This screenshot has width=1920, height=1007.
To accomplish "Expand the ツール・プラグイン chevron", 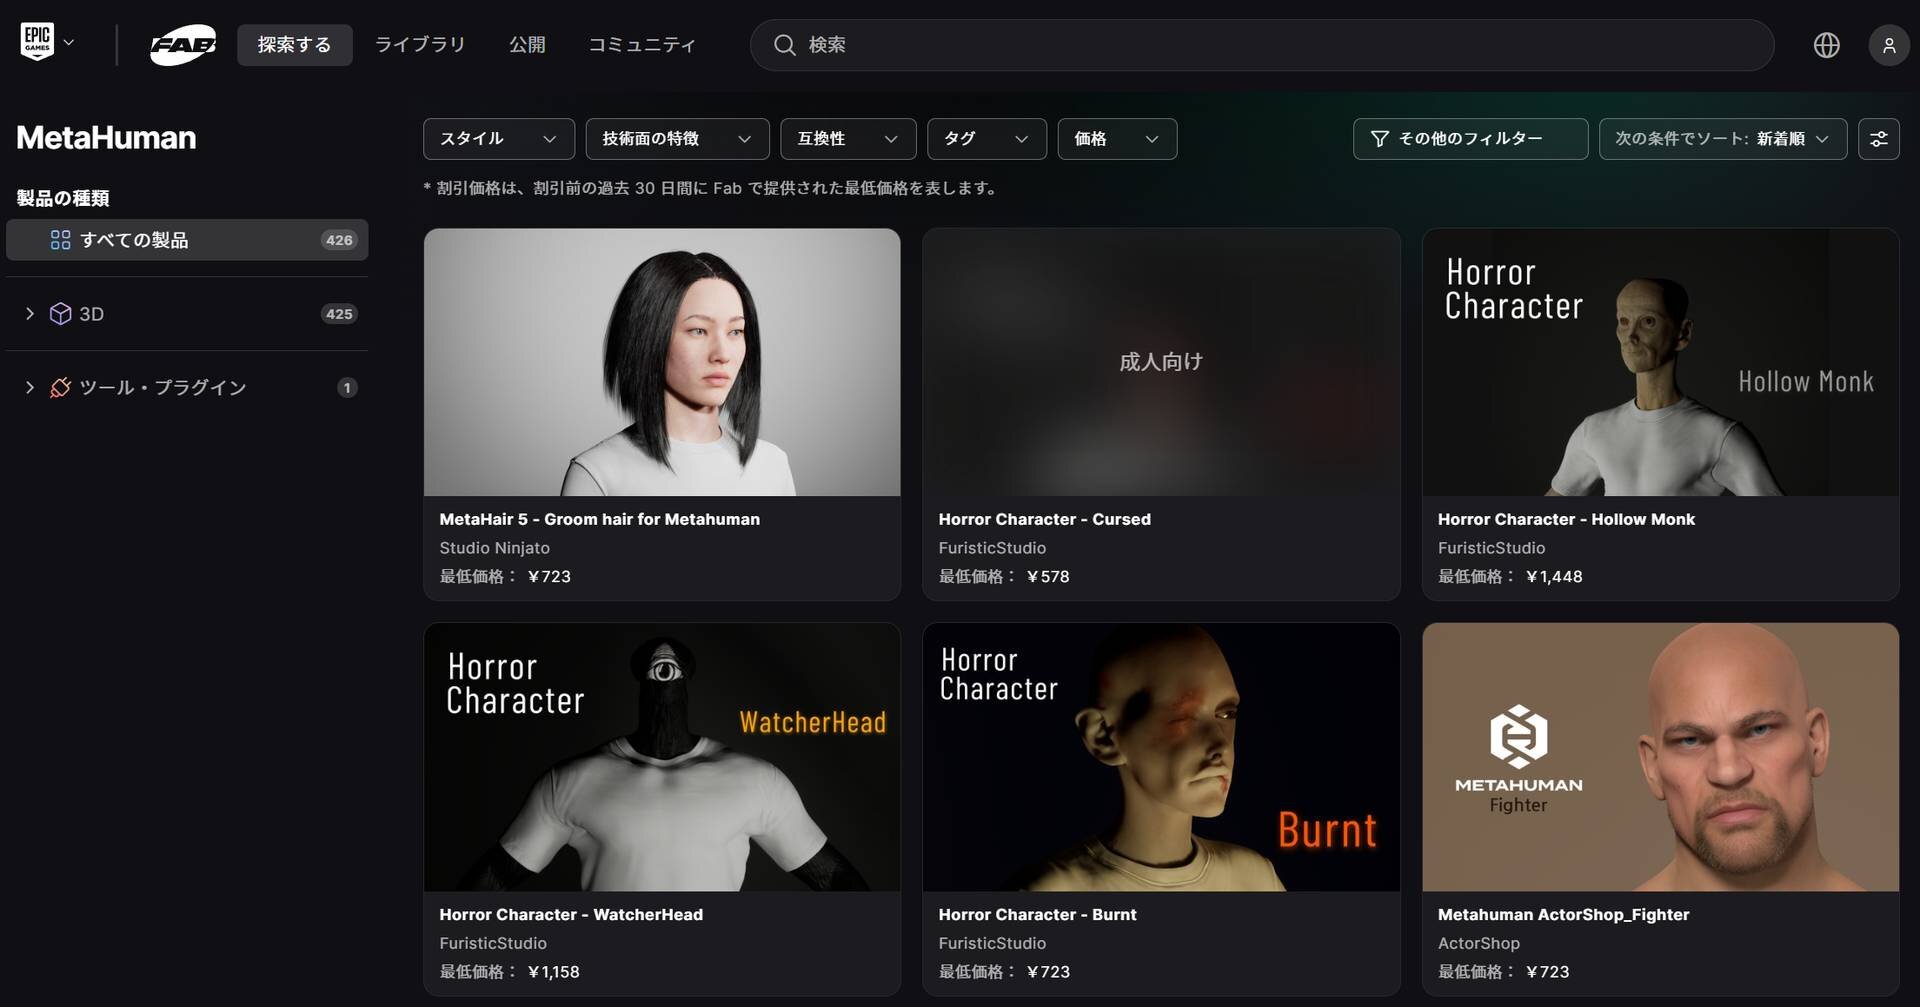I will pos(29,388).
